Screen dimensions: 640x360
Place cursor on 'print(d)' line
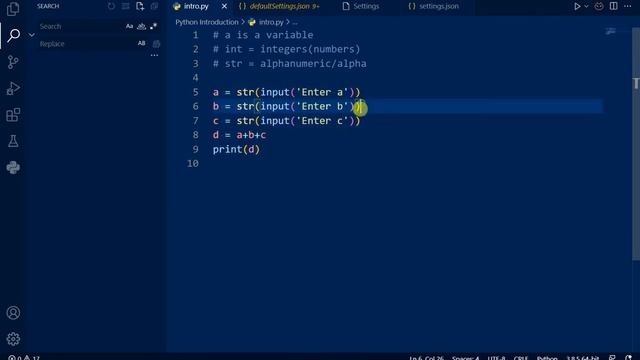(x=236, y=149)
